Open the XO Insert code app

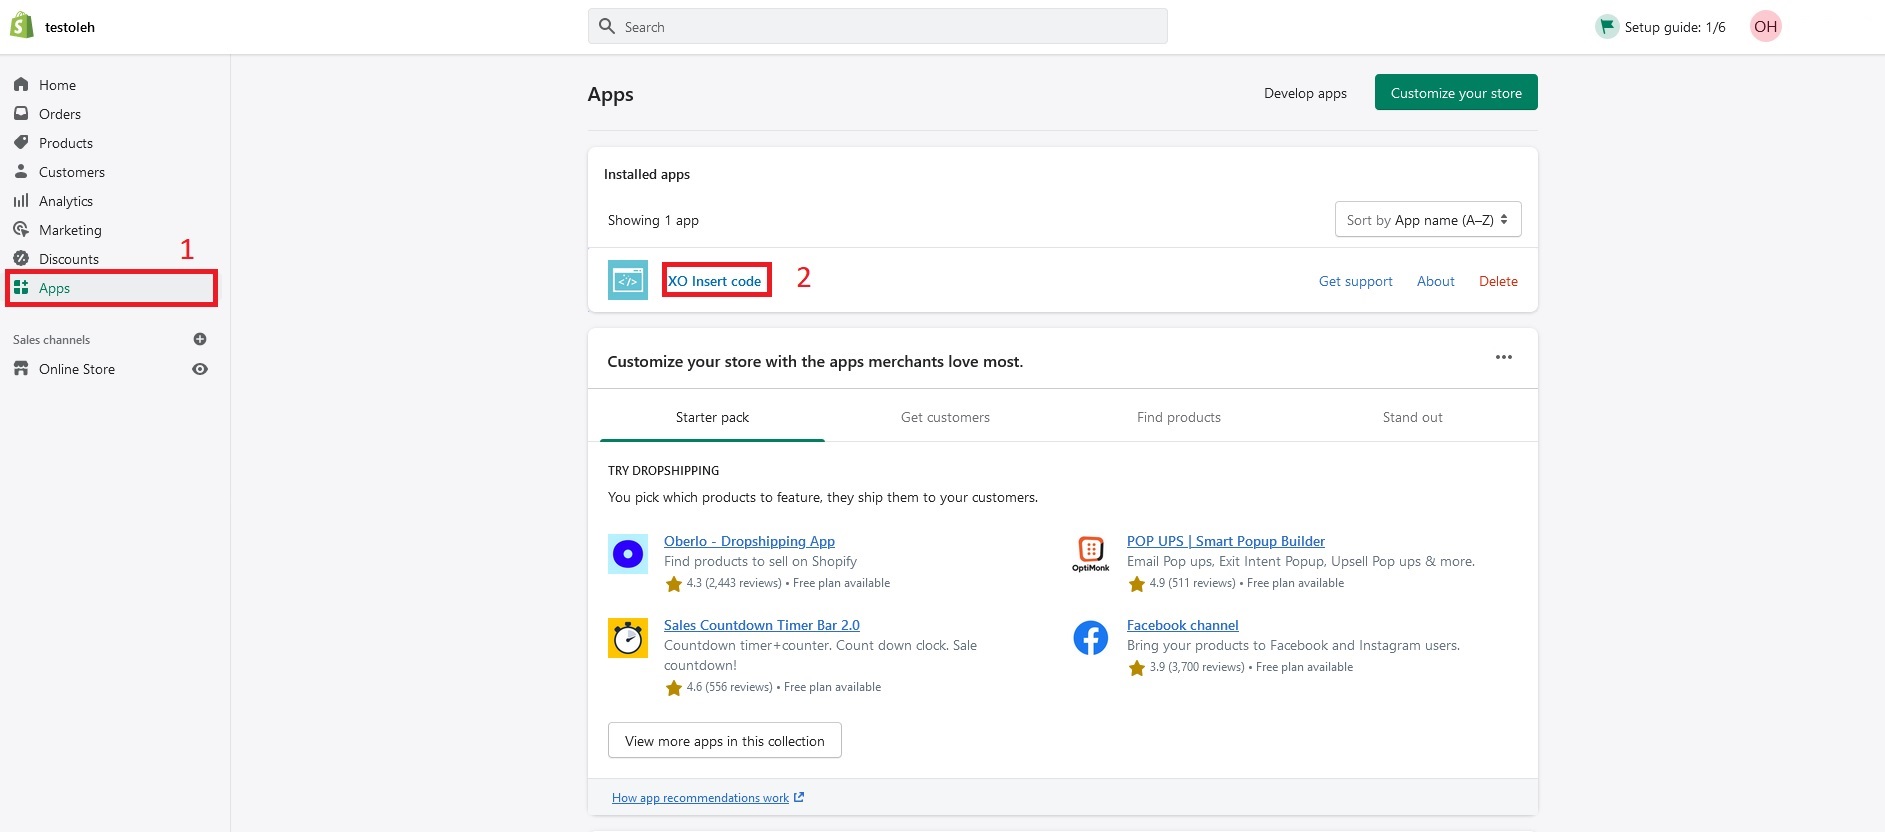click(x=715, y=281)
